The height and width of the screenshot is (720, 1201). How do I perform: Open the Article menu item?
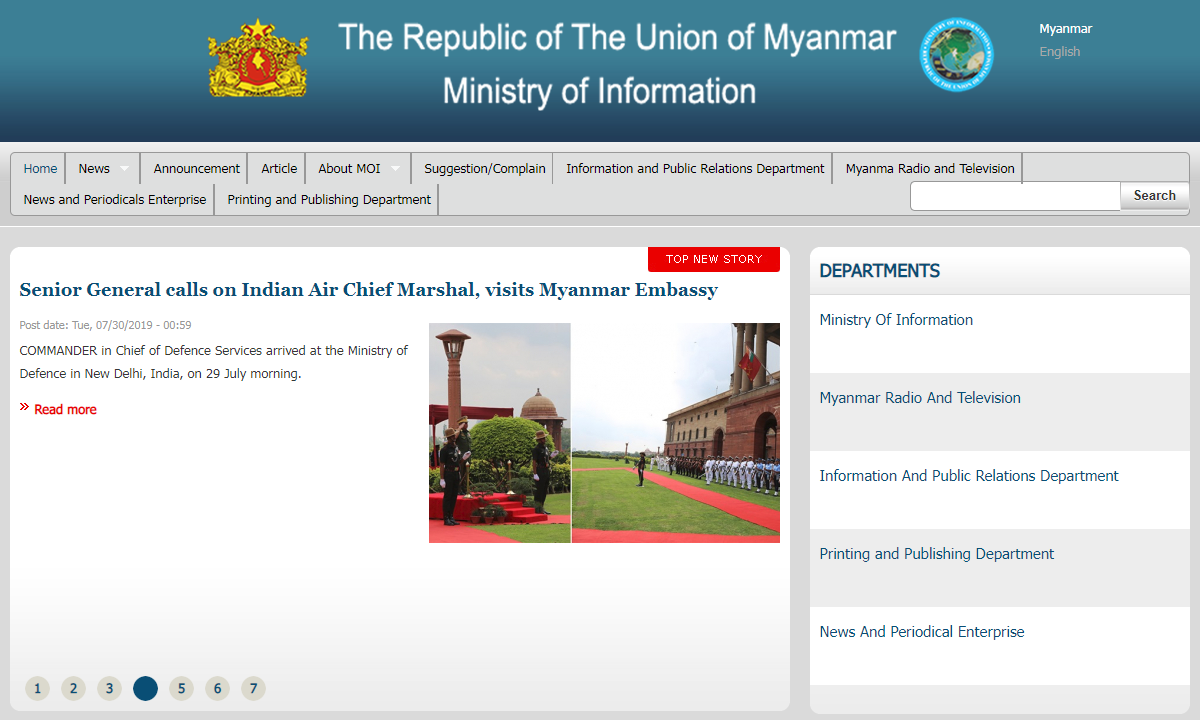coord(279,169)
